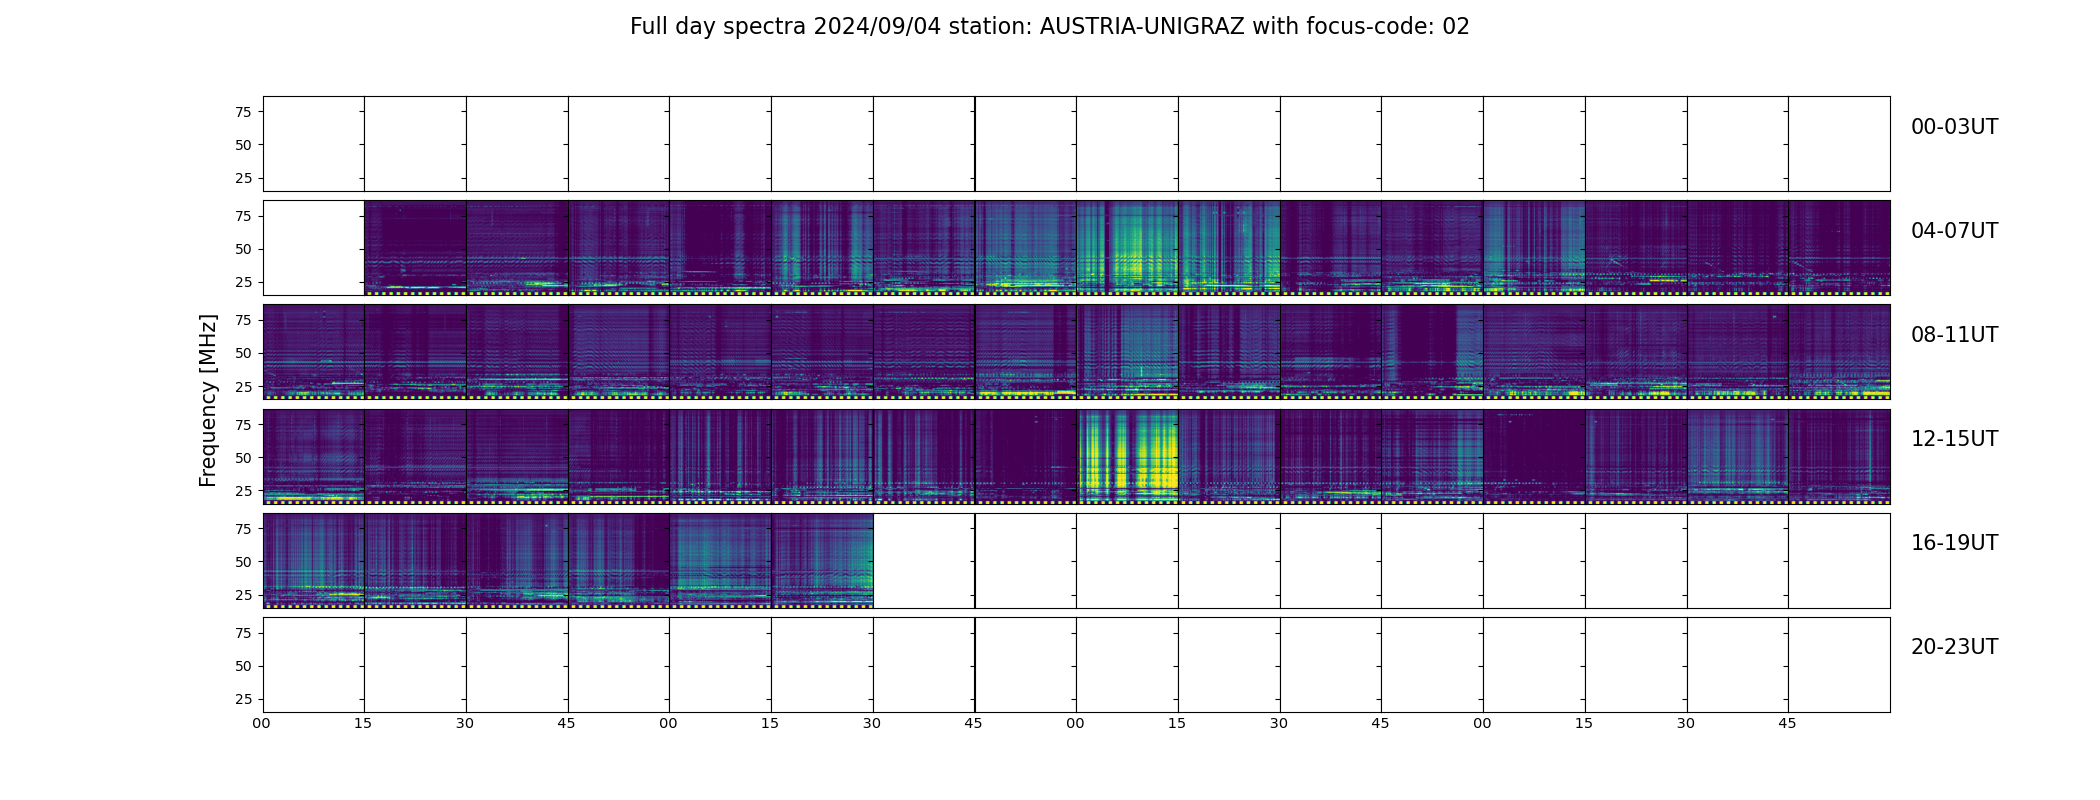Click the "50" tick of the 00-03UT row
Viewport: 2100px width, 800px height.
[243, 145]
